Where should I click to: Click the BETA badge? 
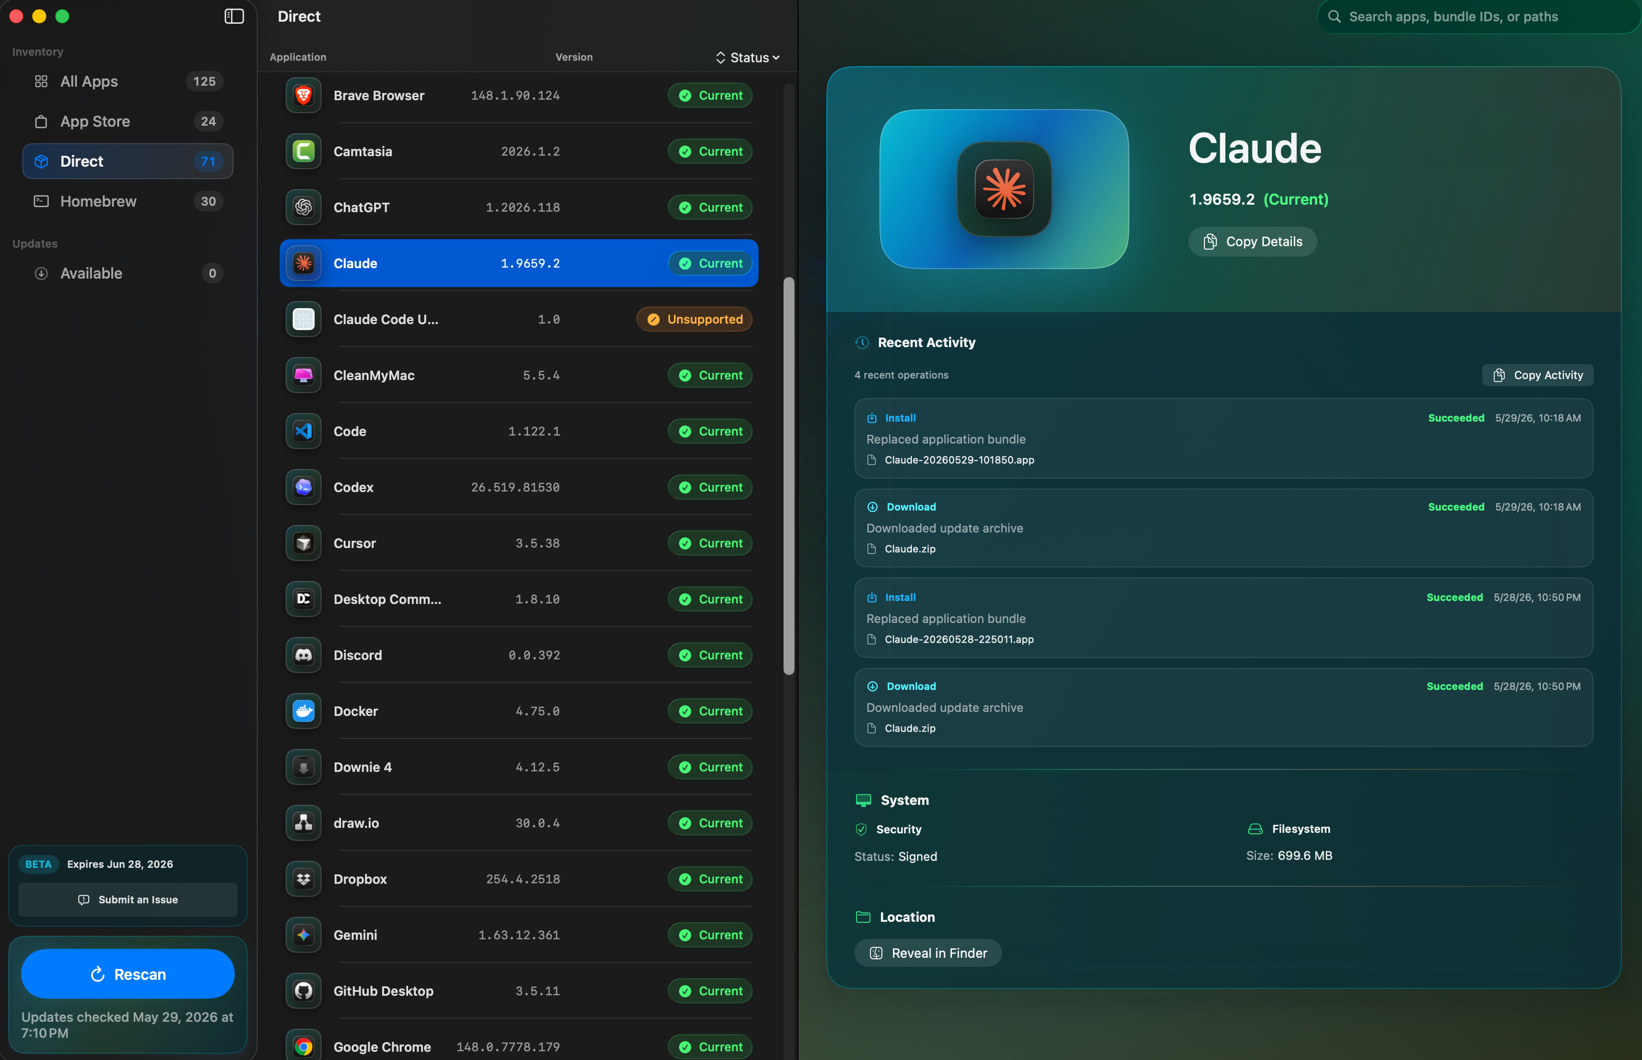[x=39, y=864]
